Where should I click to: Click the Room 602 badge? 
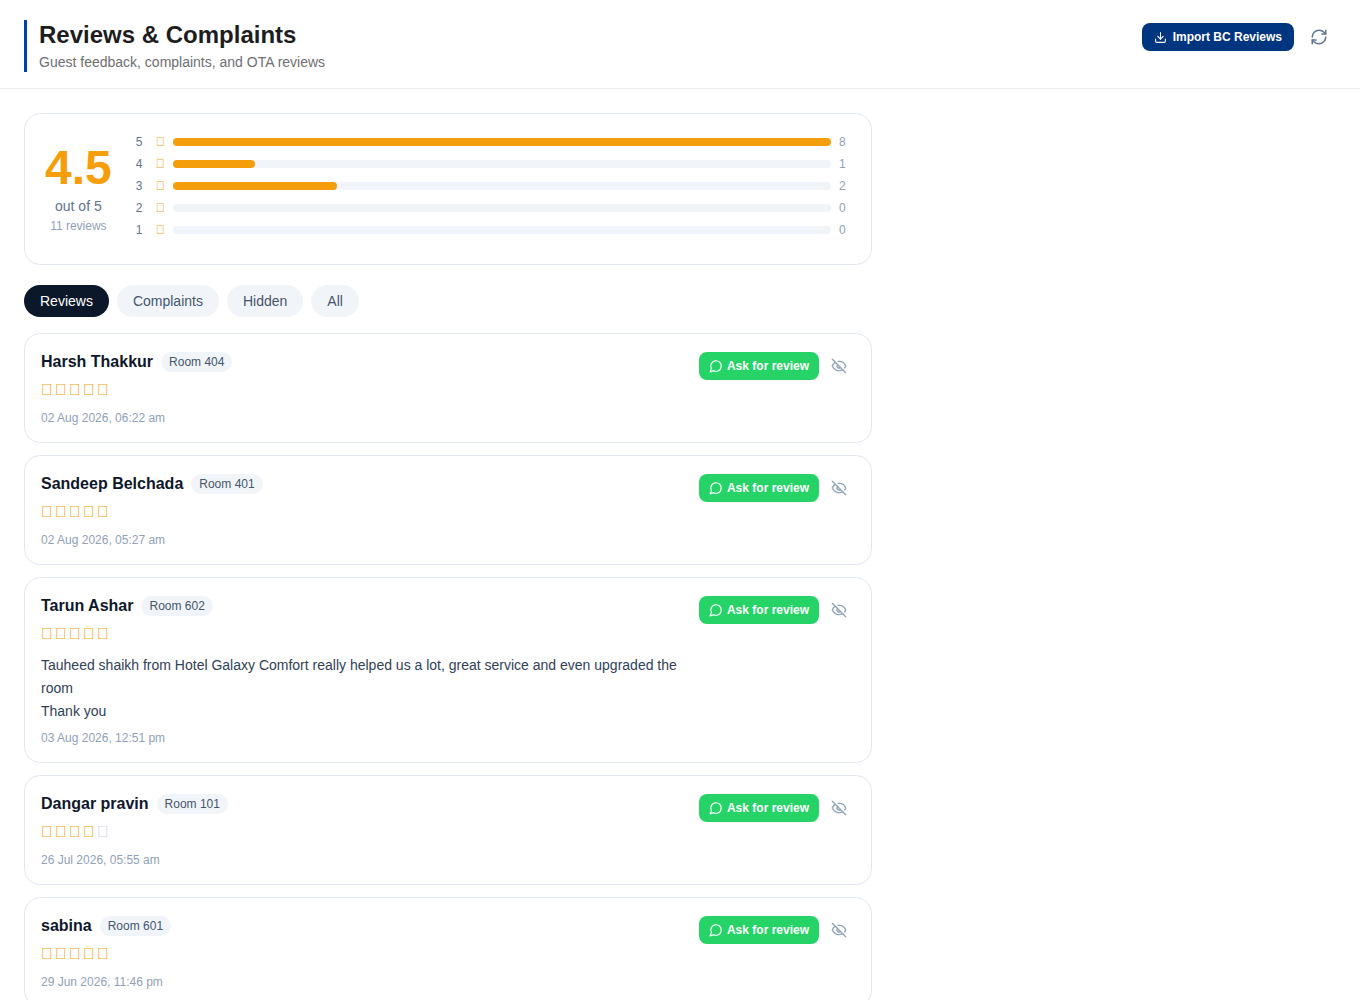[177, 606]
